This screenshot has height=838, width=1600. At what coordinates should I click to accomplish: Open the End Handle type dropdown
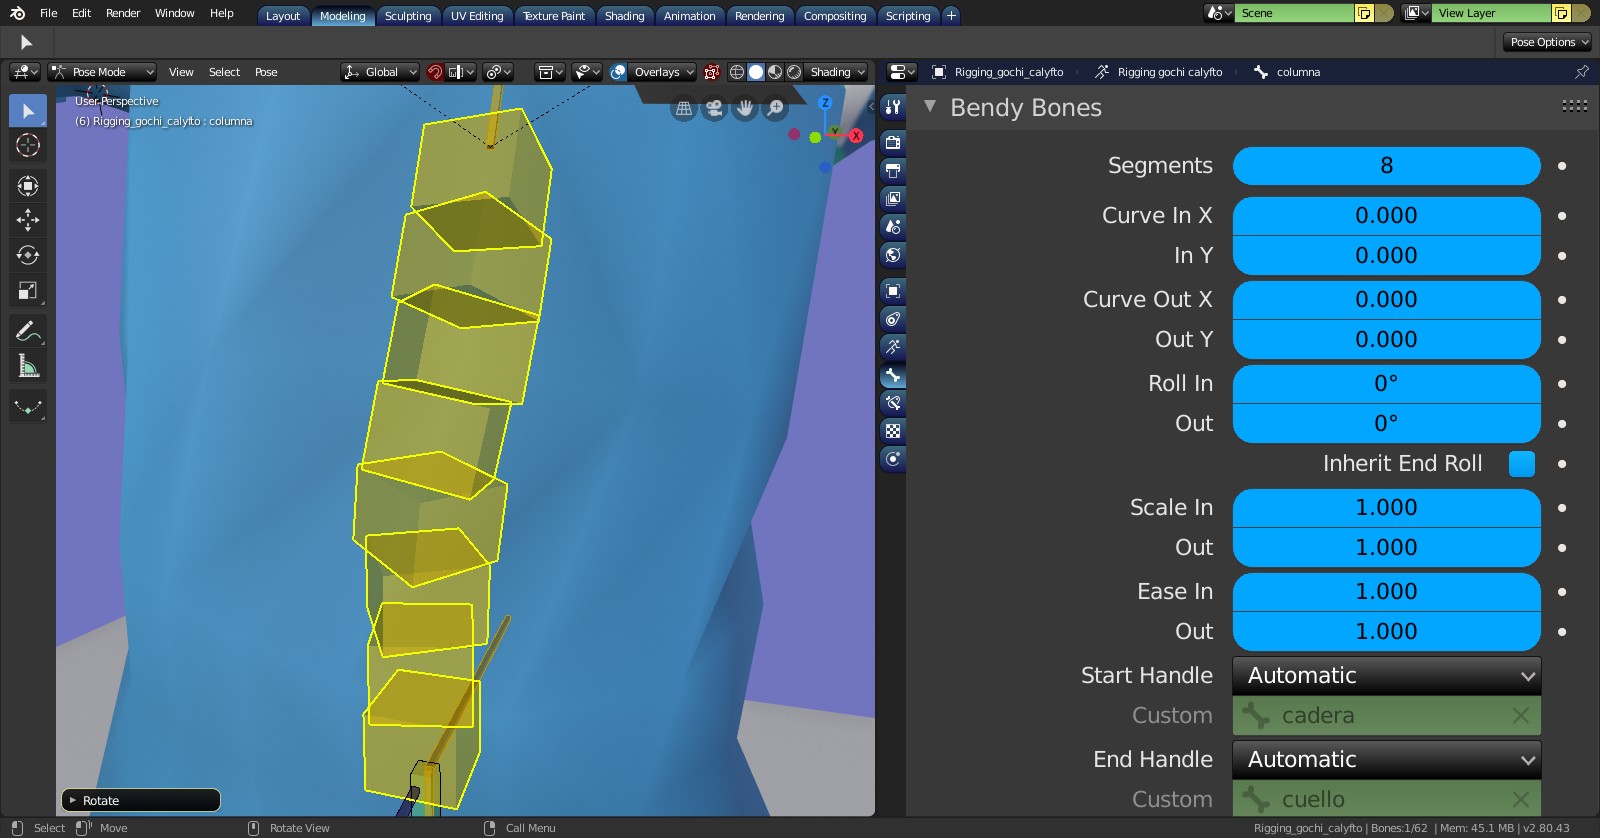tap(1387, 760)
